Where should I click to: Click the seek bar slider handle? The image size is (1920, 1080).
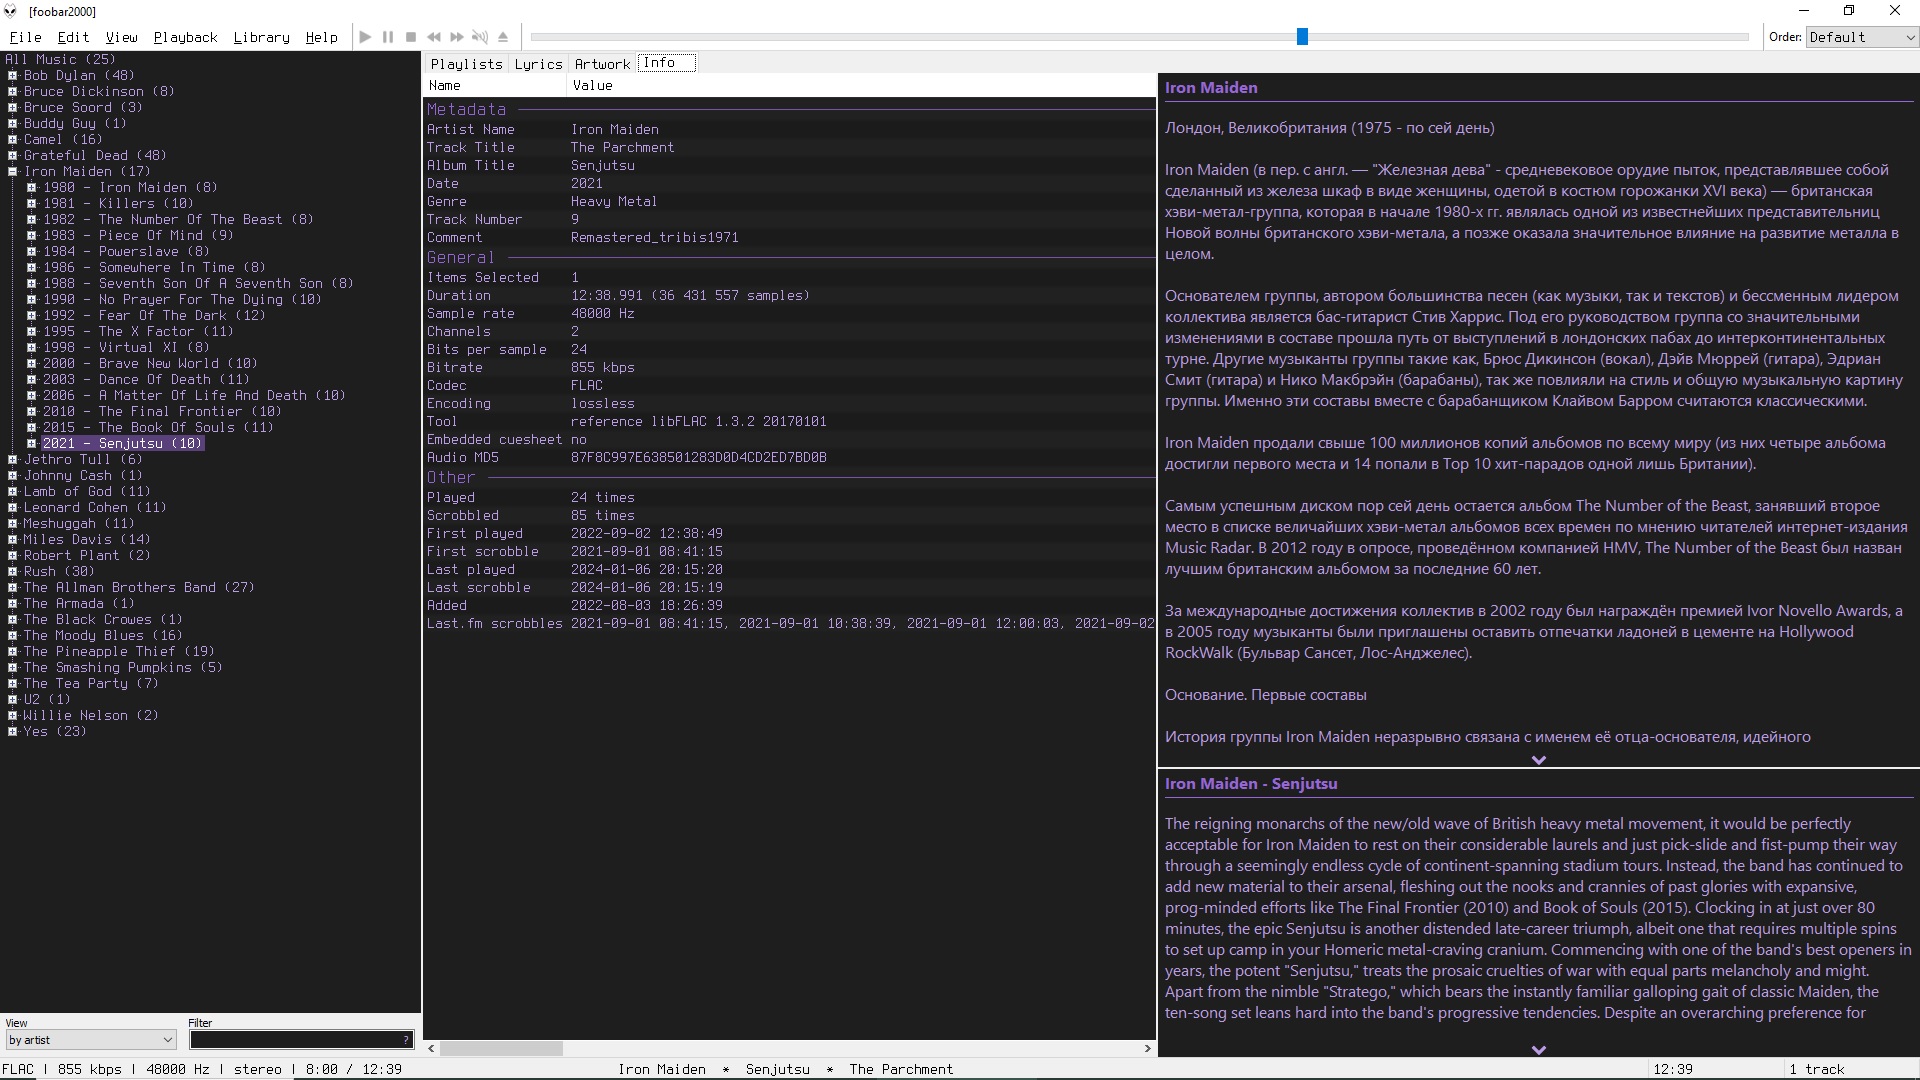tap(1302, 37)
